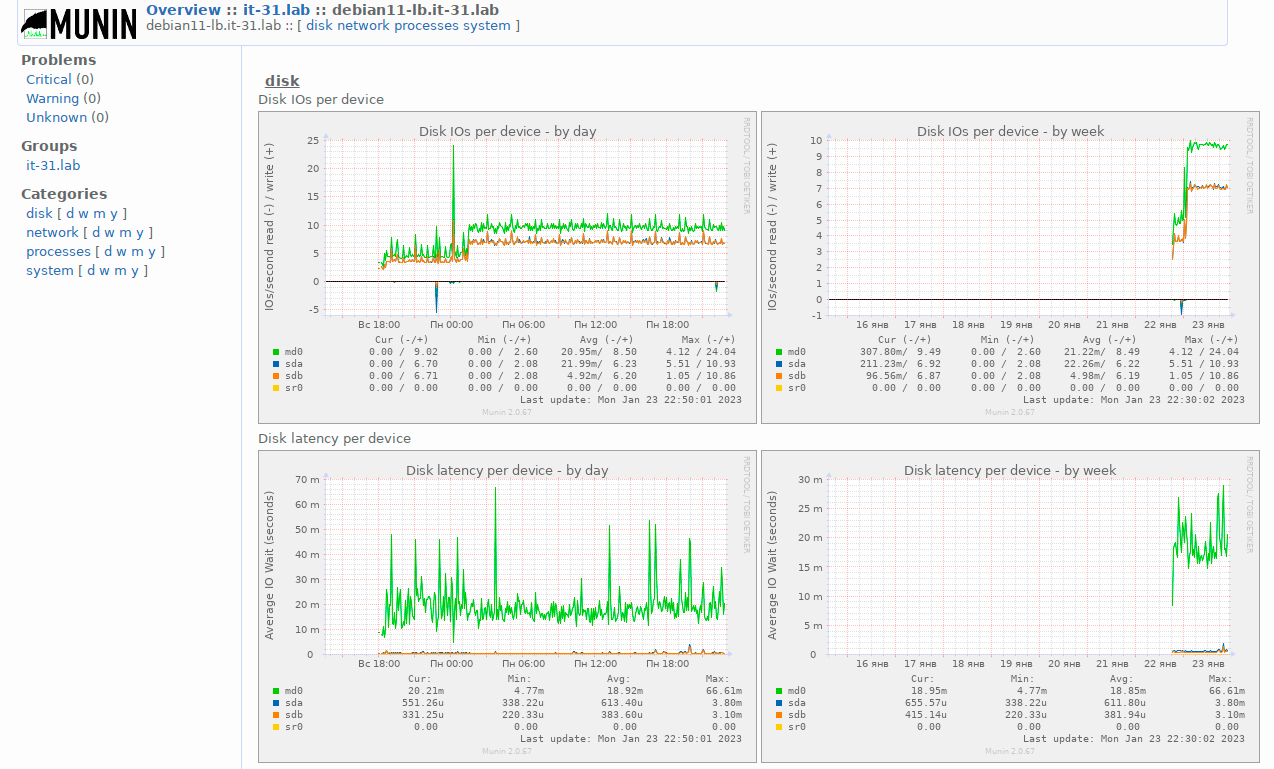Open Disk latency per device daily graph
1274x769 pixels.
tap(507, 605)
